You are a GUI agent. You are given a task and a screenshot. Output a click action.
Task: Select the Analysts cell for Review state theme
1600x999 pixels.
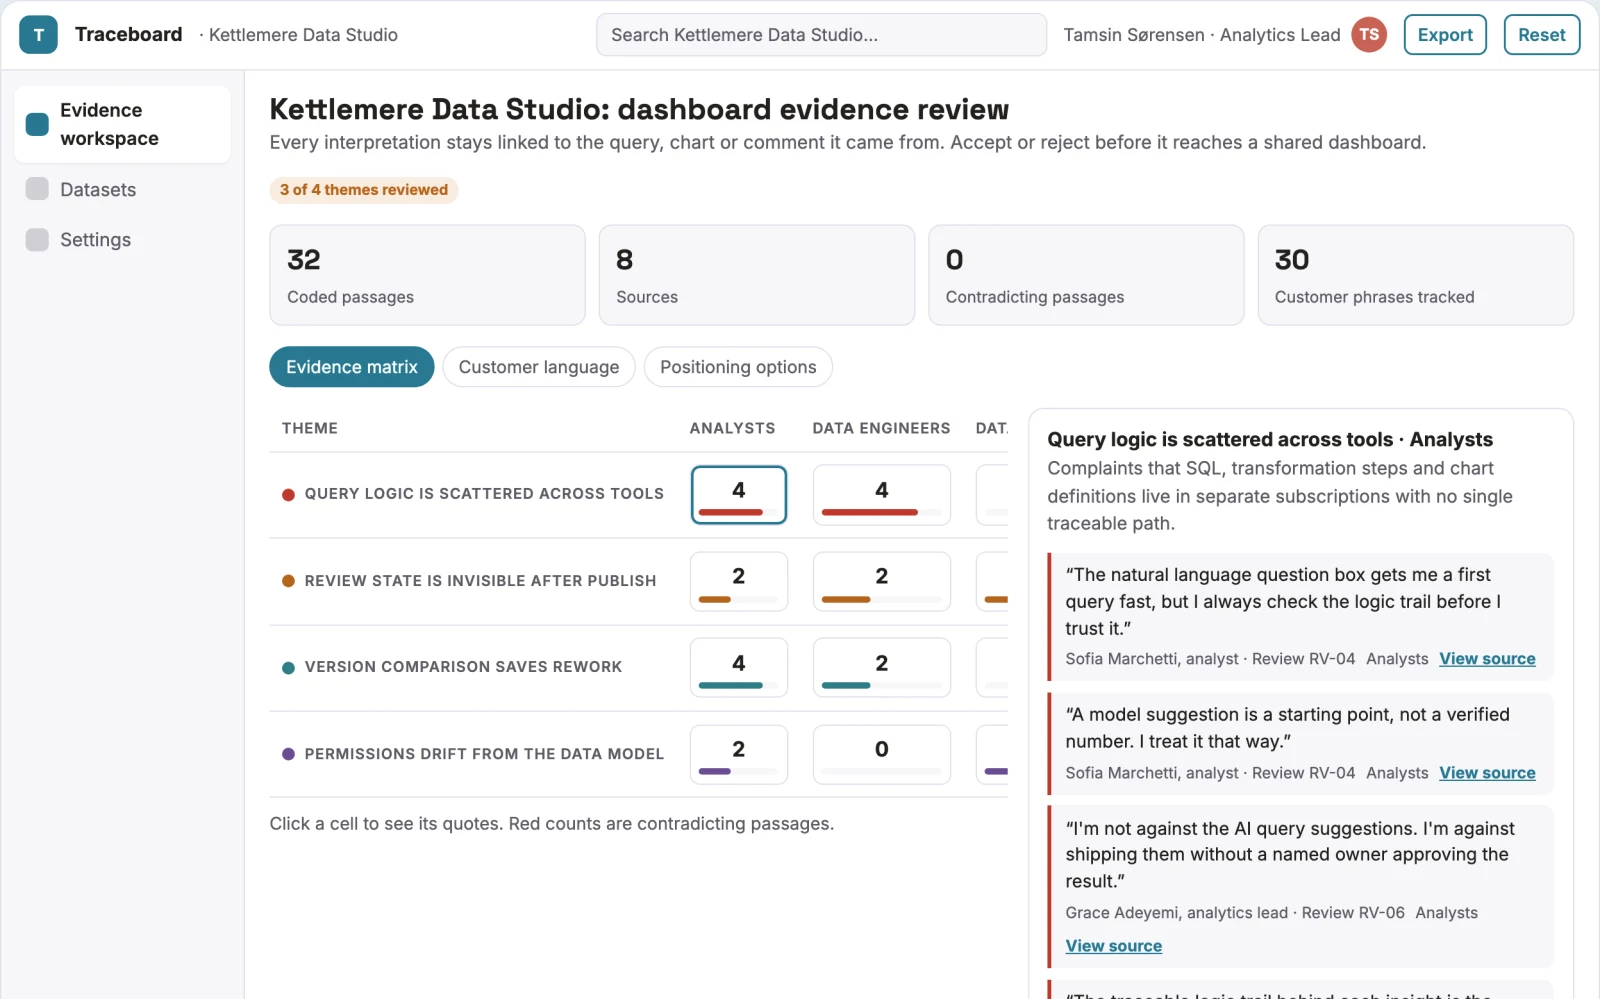739,581
